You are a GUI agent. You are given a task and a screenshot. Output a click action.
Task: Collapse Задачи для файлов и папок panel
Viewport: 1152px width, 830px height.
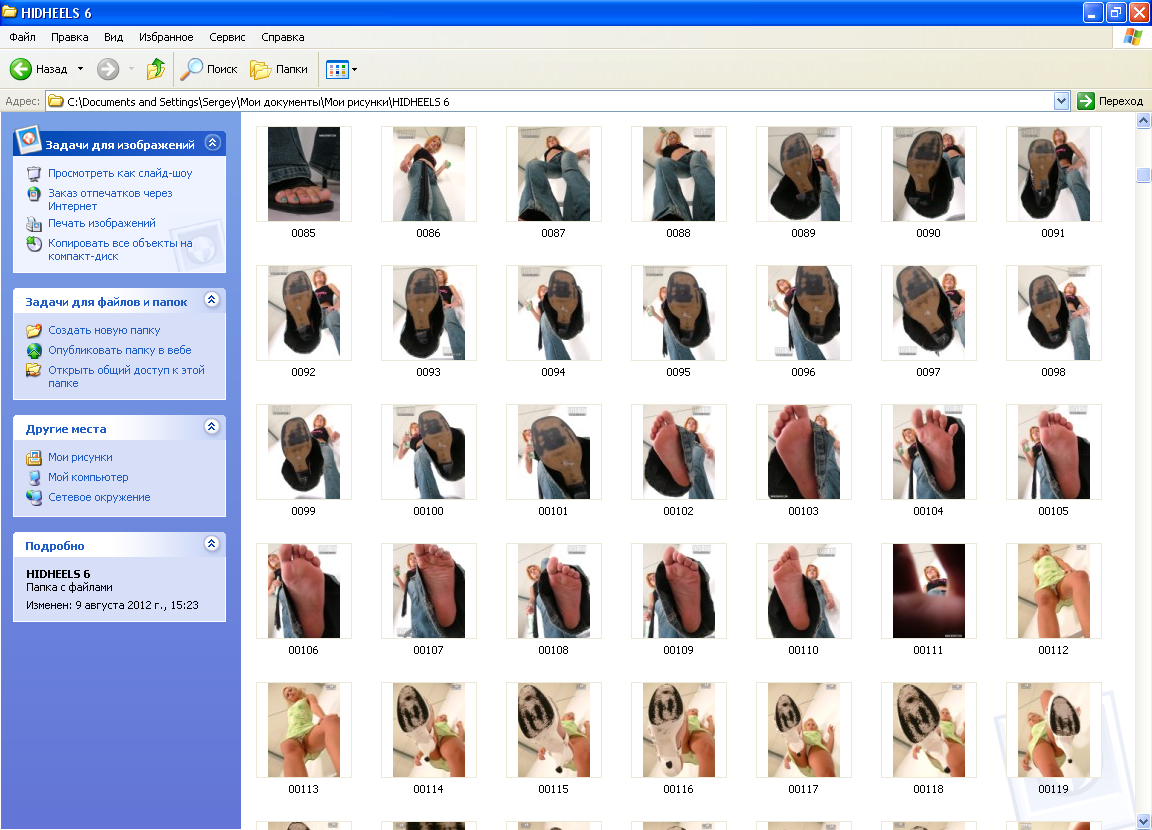click(212, 300)
